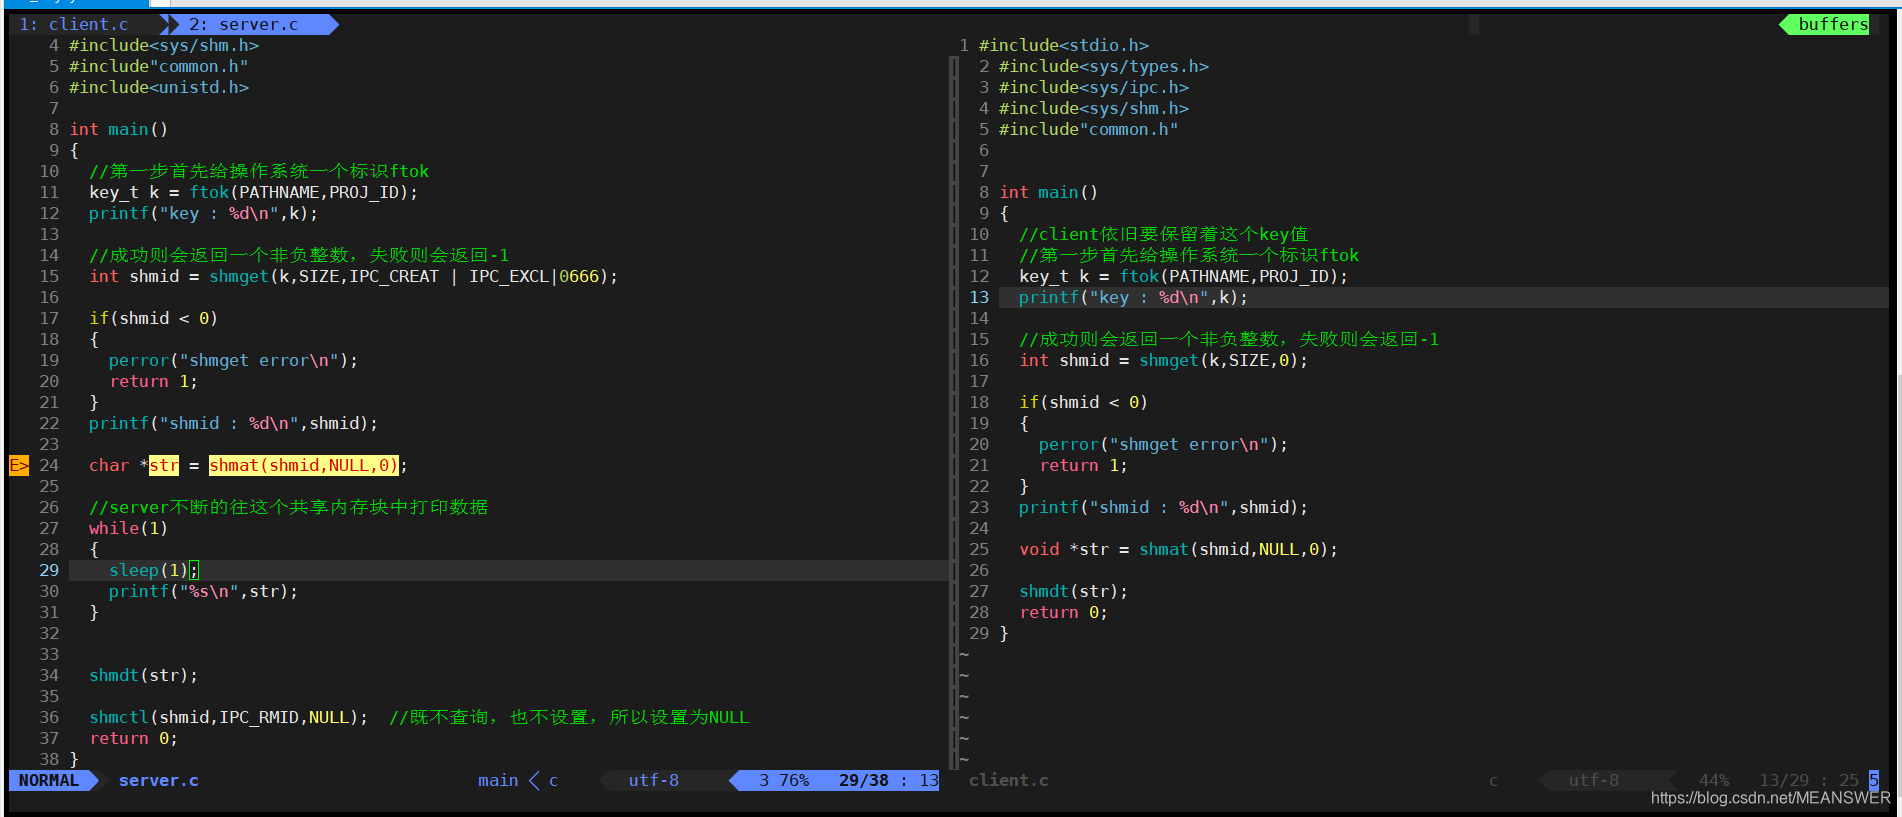
Task: Click server.c filename in left status bar
Action: [x=158, y=780]
